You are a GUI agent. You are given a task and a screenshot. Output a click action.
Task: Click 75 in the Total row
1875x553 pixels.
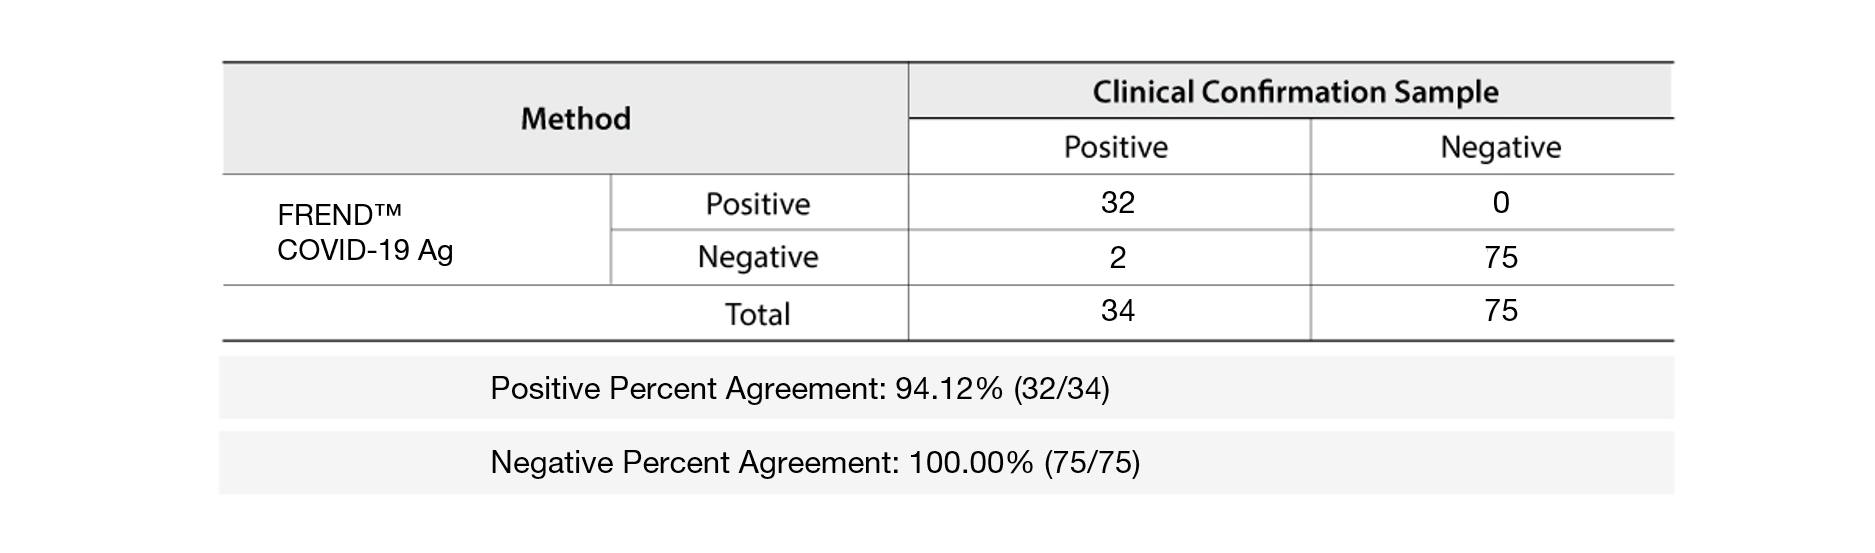tap(1500, 311)
